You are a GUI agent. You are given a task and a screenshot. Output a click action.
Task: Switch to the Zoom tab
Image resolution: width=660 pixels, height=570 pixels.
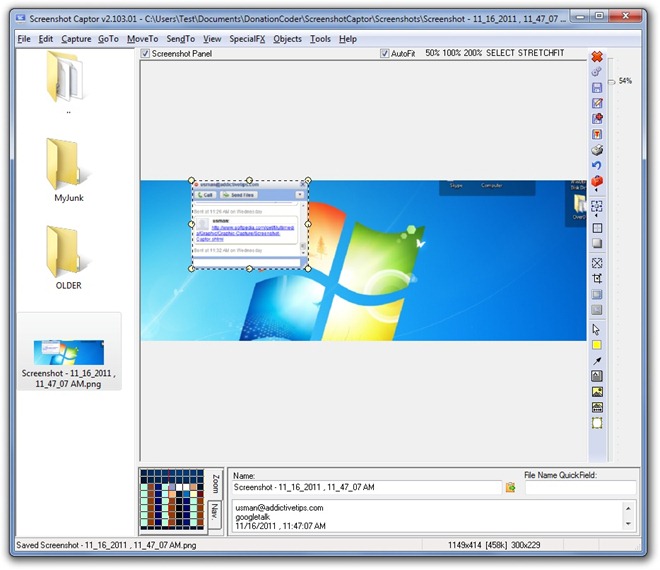click(x=216, y=484)
